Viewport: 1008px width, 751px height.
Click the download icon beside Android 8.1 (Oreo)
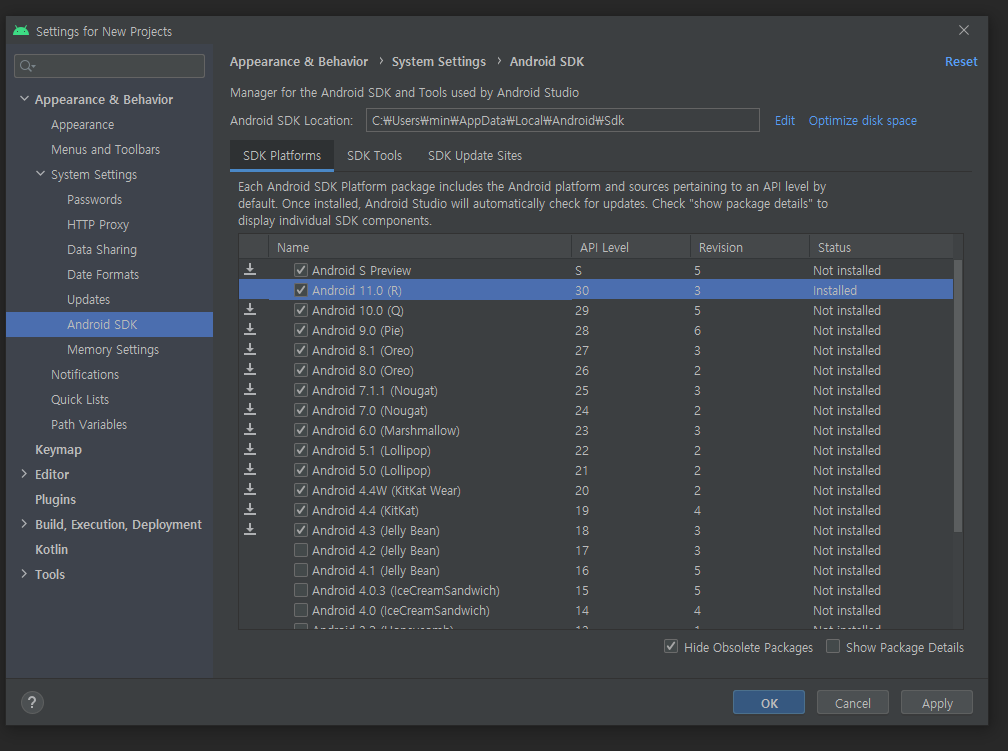click(x=250, y=349)
